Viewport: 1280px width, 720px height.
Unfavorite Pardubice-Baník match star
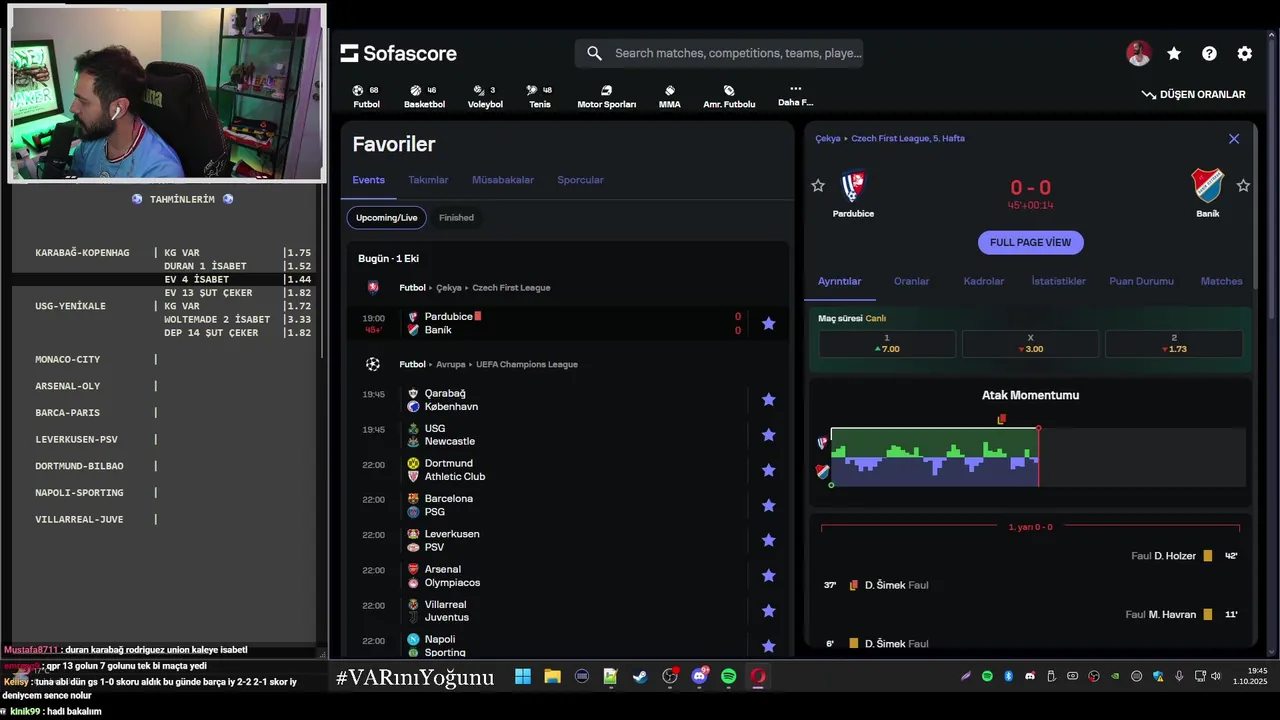(769, 323)
